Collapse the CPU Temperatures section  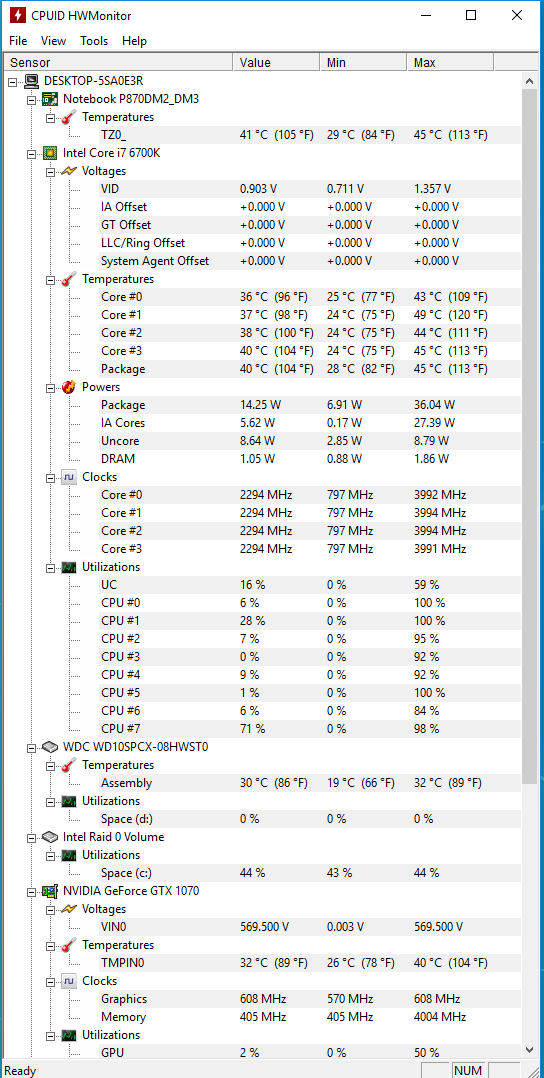coord(50,280)
